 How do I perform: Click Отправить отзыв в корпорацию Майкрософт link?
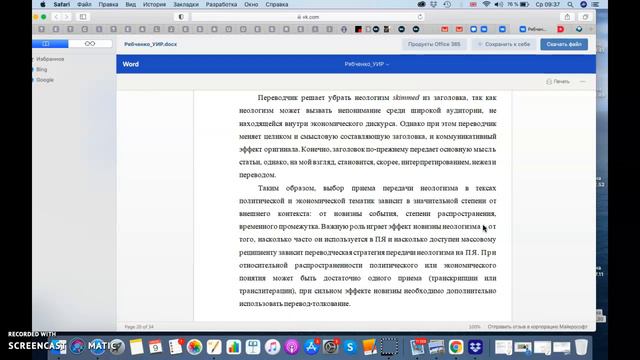coord(537,327)
